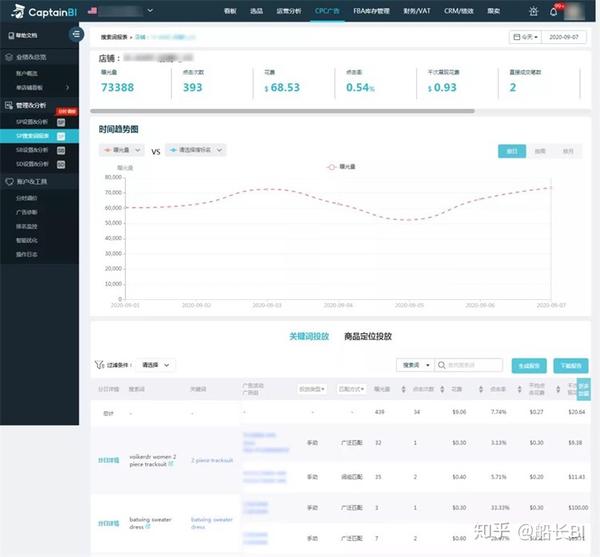The image size is (600, 557).
Task: Open the 'batwing sweater dress' keyword link
Action: click(x=212, y=523)
